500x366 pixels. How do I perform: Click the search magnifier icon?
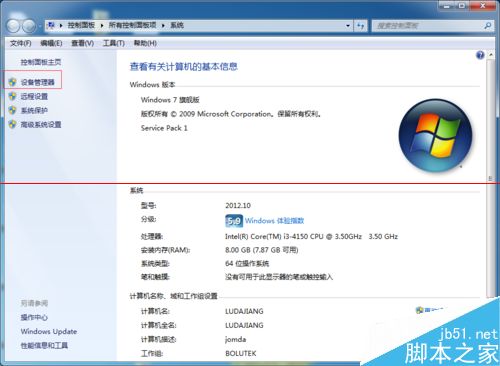(488, 26)
